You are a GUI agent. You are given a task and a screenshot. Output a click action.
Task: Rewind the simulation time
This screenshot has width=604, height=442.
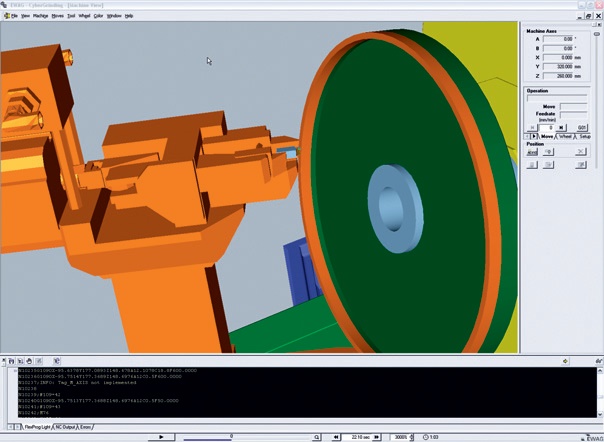tap(336, 437)
